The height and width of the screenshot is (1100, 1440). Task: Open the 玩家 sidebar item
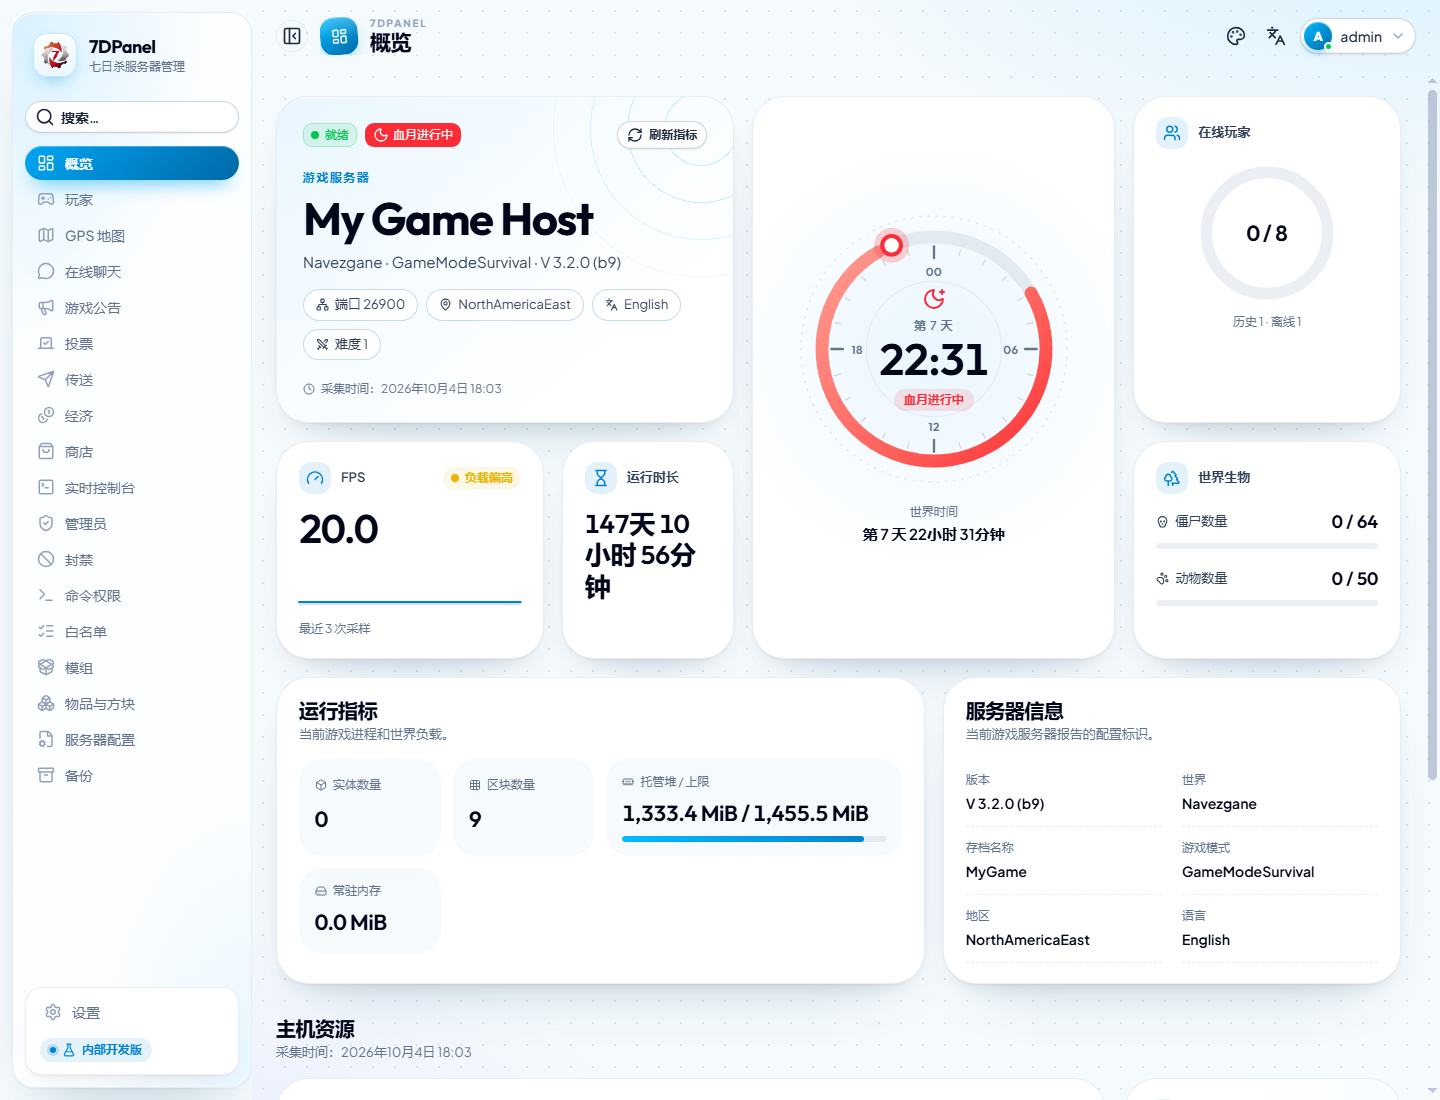click(132, 199)
